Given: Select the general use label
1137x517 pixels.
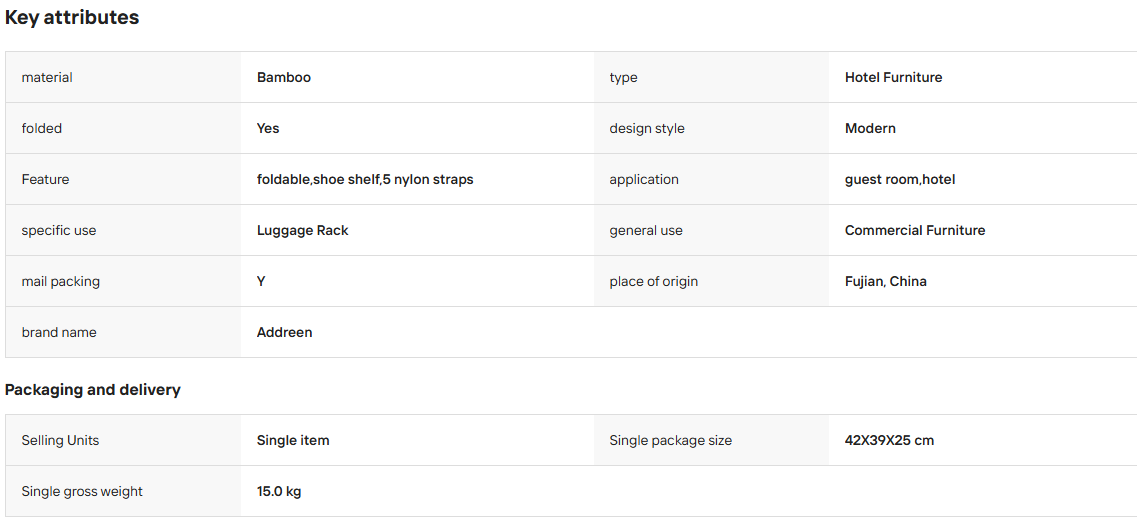Looking at the screenshot, I should (x=646, y=231).
